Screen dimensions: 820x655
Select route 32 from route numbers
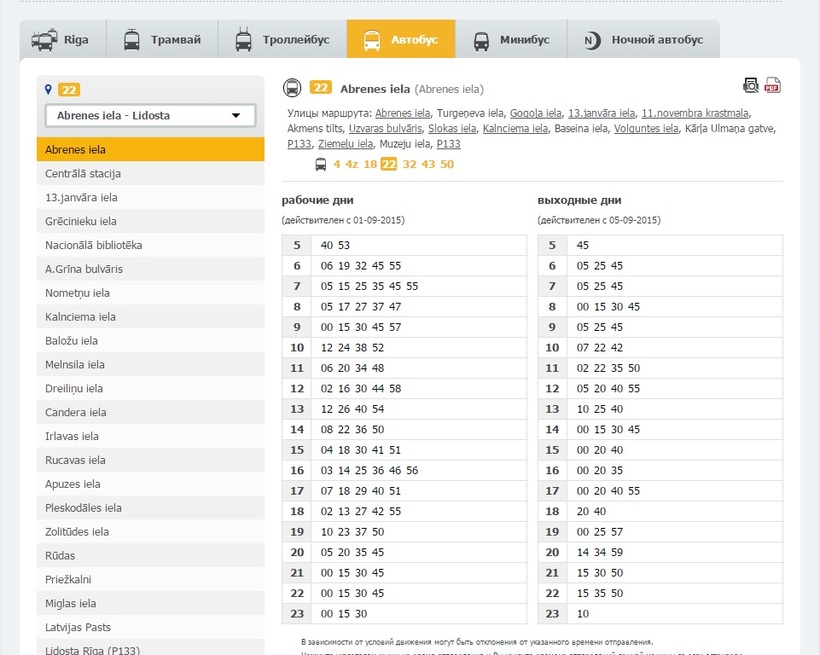409,165
